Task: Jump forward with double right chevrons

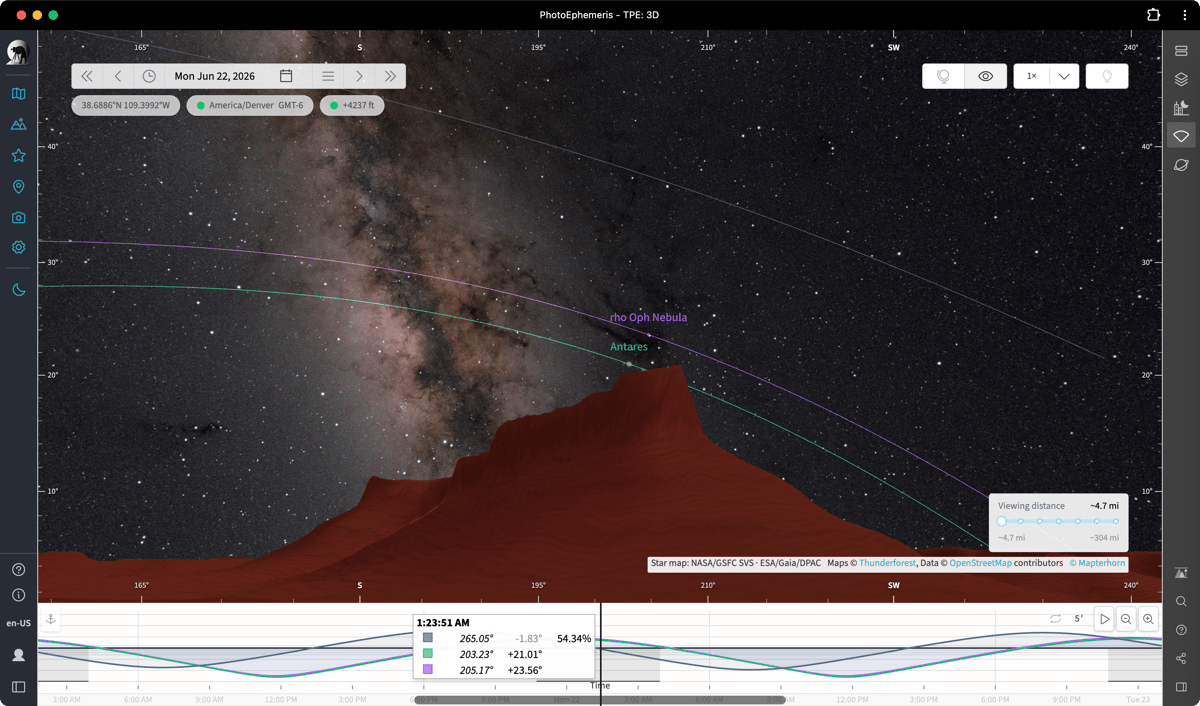Action: 390,76
